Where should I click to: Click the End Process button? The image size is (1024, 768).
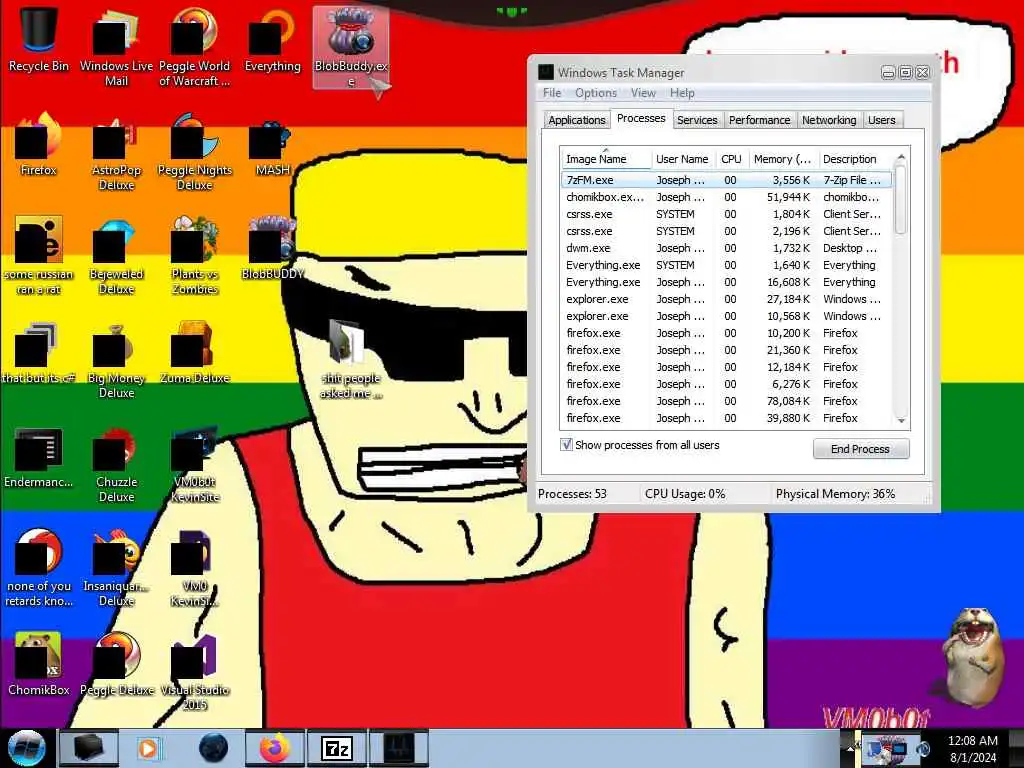(860, 449)
